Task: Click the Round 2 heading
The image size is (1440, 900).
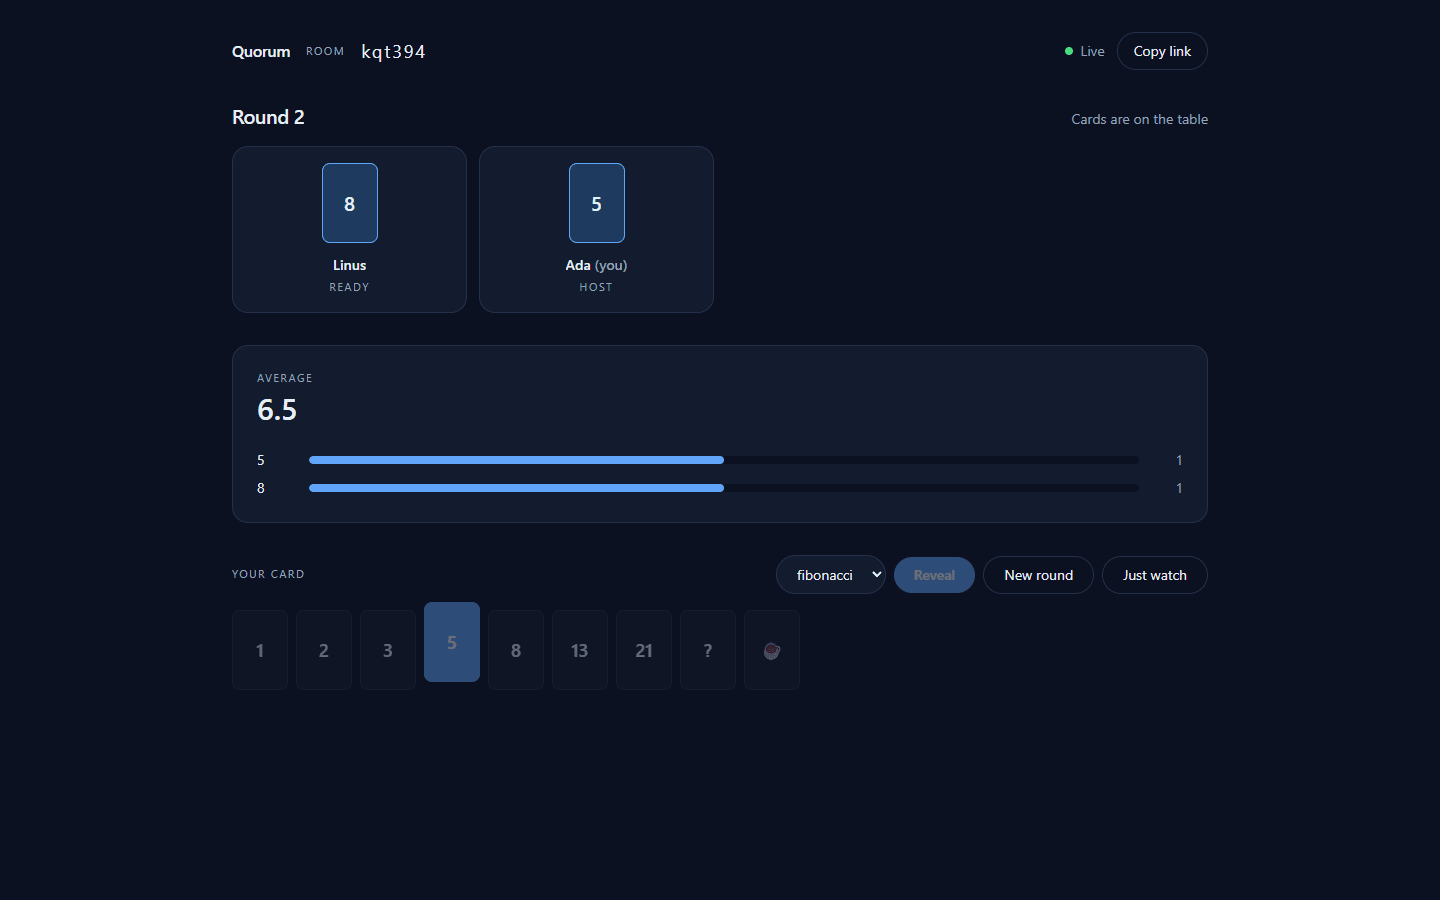Action: [268, 117]
